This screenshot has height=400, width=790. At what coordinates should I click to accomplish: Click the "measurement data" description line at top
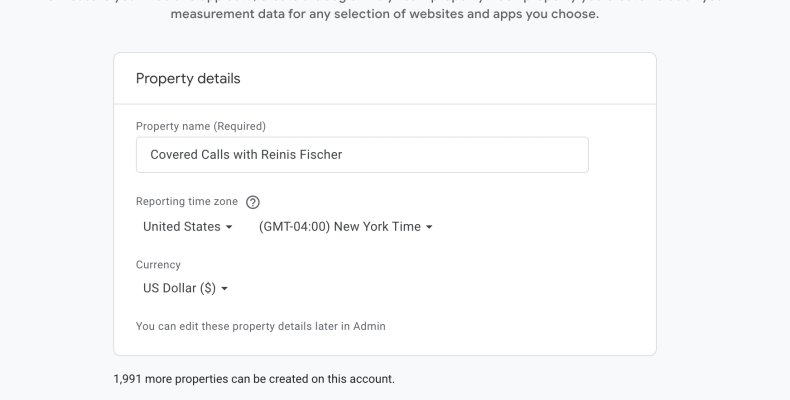(385, 15)
